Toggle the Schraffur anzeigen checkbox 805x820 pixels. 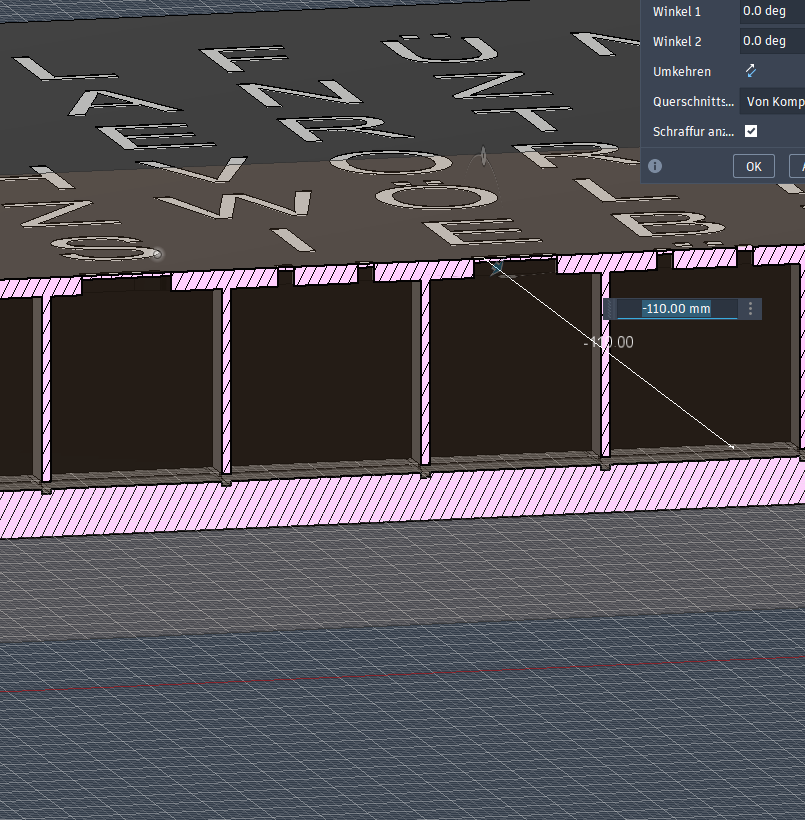tap(751, 131)
